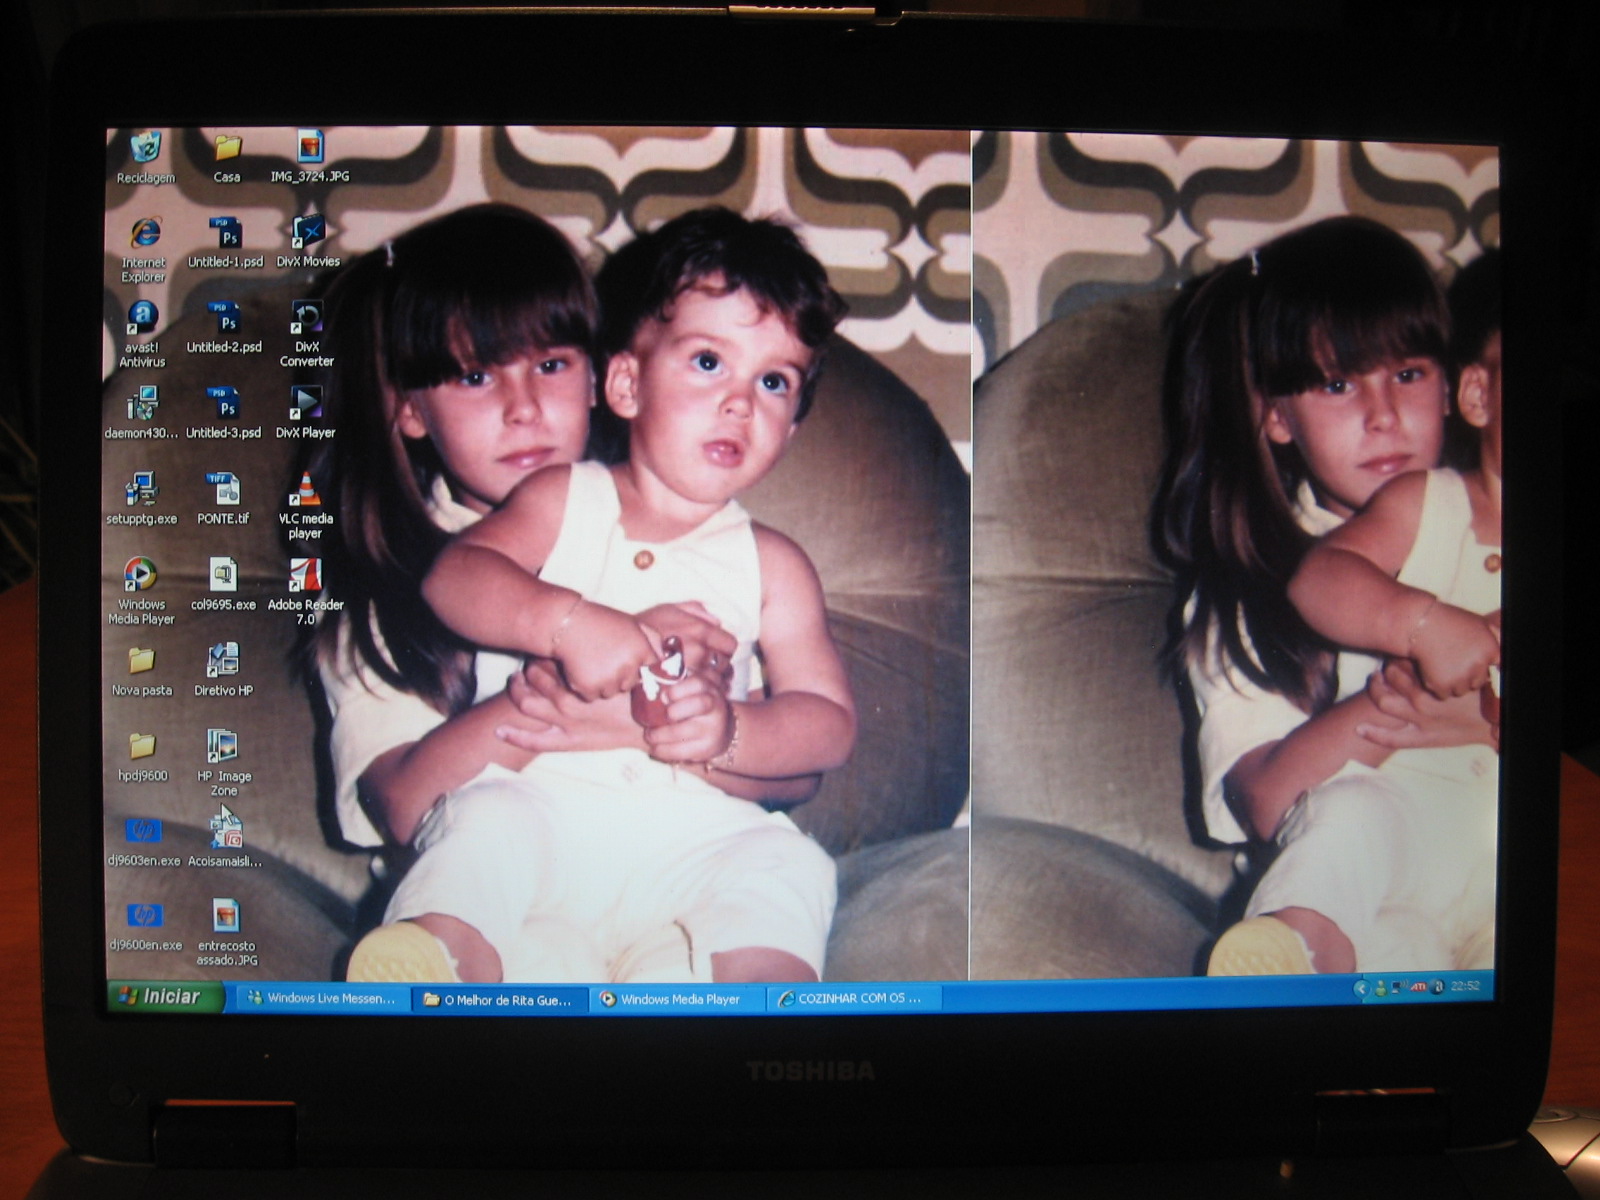Viewport: 1600px width, 1200px height.
Task: Select Untitled-2.psd Photoshop file
Action: tap(224, 328)
